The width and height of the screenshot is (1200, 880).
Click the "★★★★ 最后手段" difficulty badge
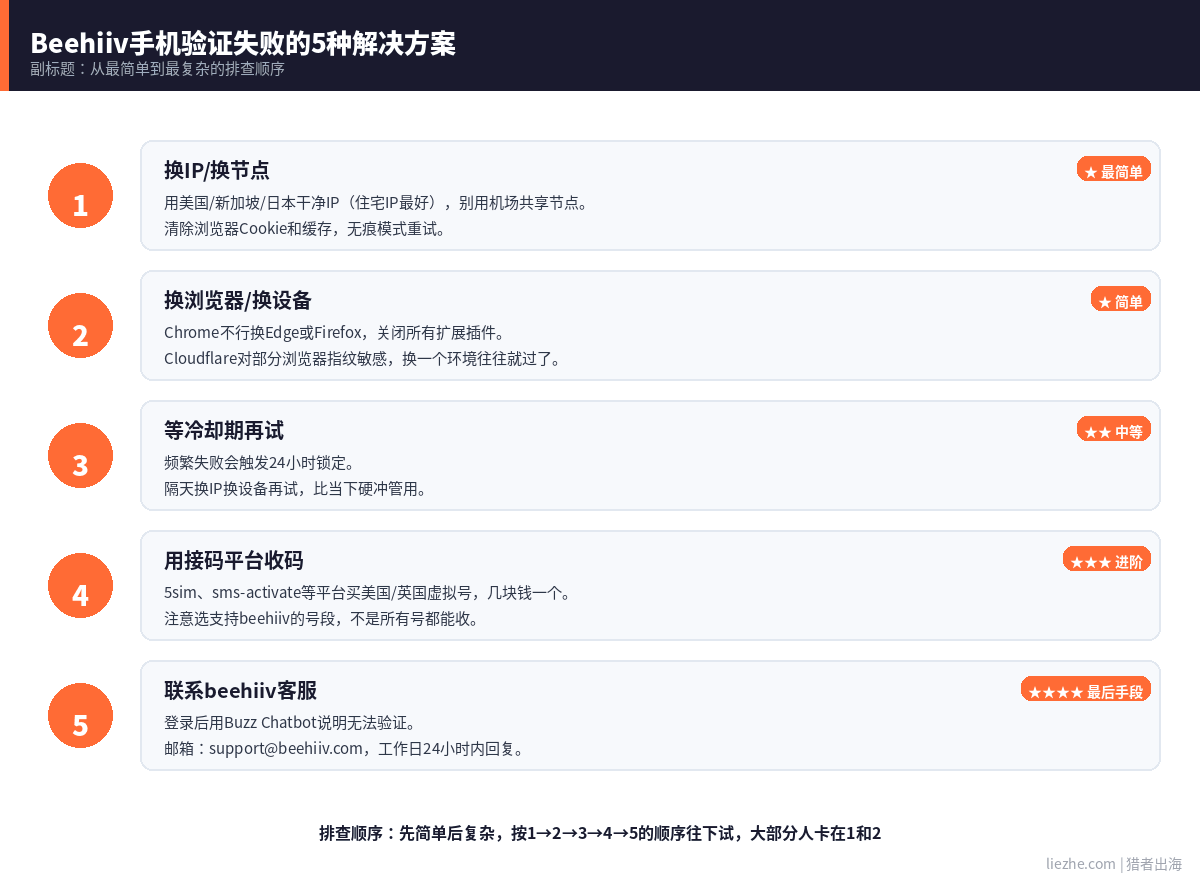(x=1085, y=690)
